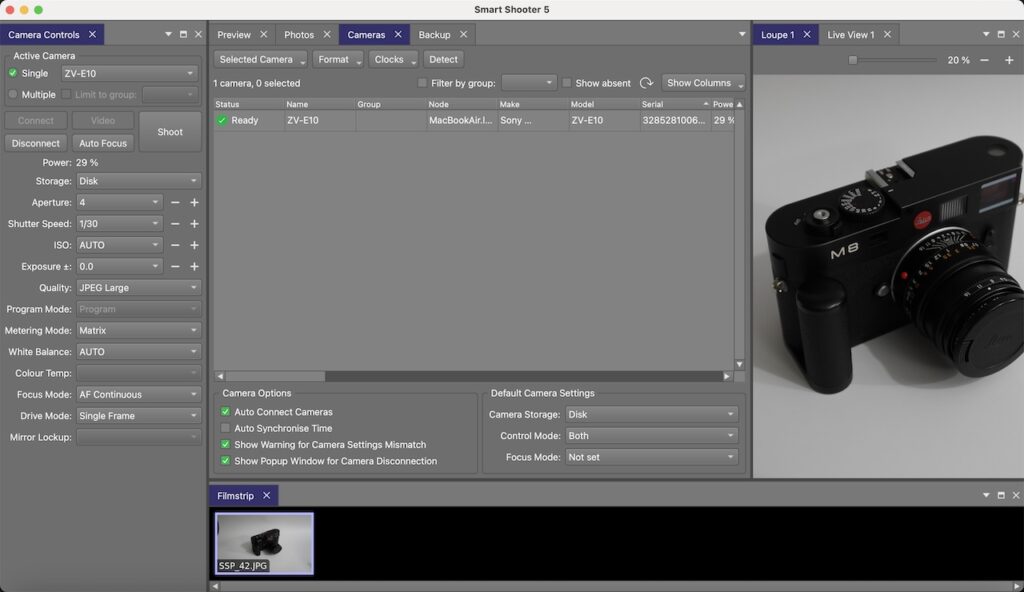The height and width of the screenshot is (592, 1024).
Task: Open the Control Mode dropdown
Action: click(652, 436)
